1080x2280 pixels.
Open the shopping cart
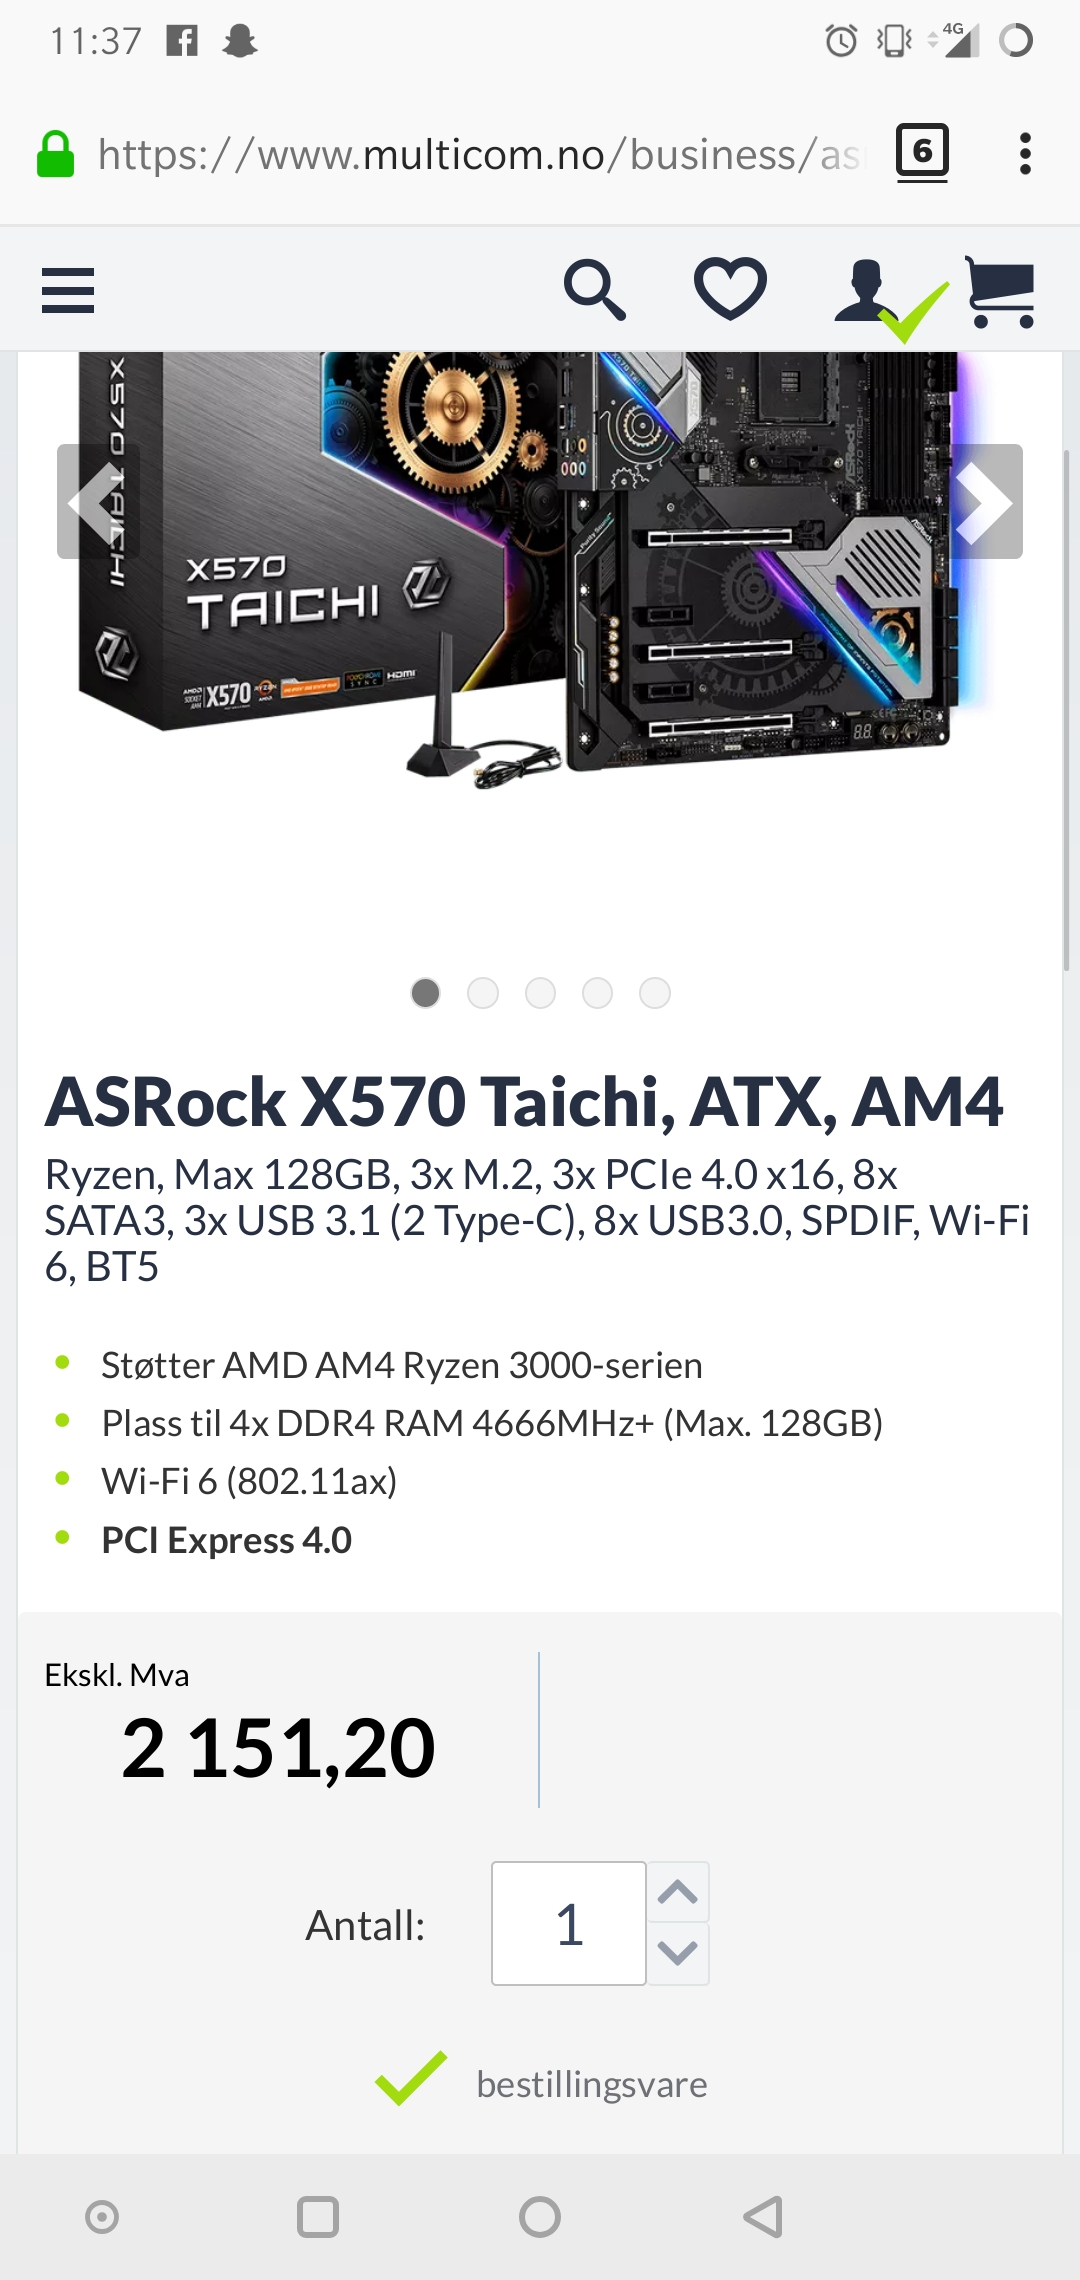(x=1000, y=292)
